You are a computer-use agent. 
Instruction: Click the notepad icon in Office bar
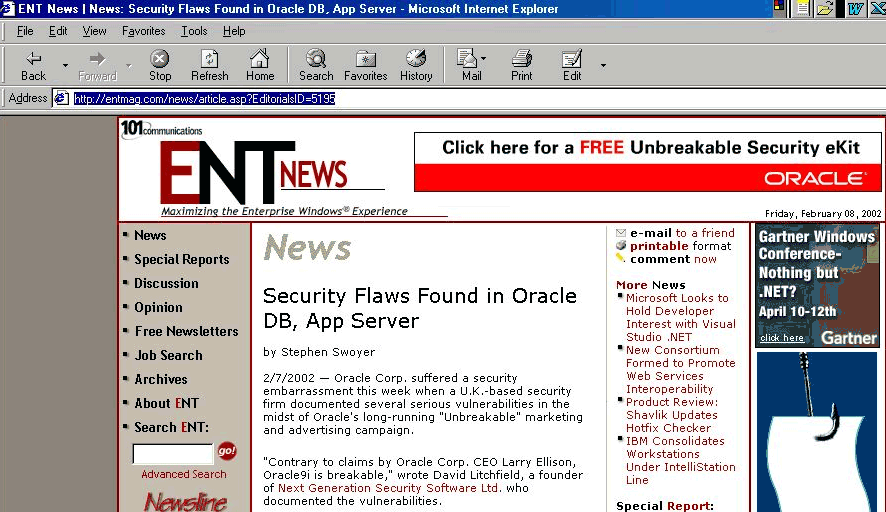(x=802, y=8)
